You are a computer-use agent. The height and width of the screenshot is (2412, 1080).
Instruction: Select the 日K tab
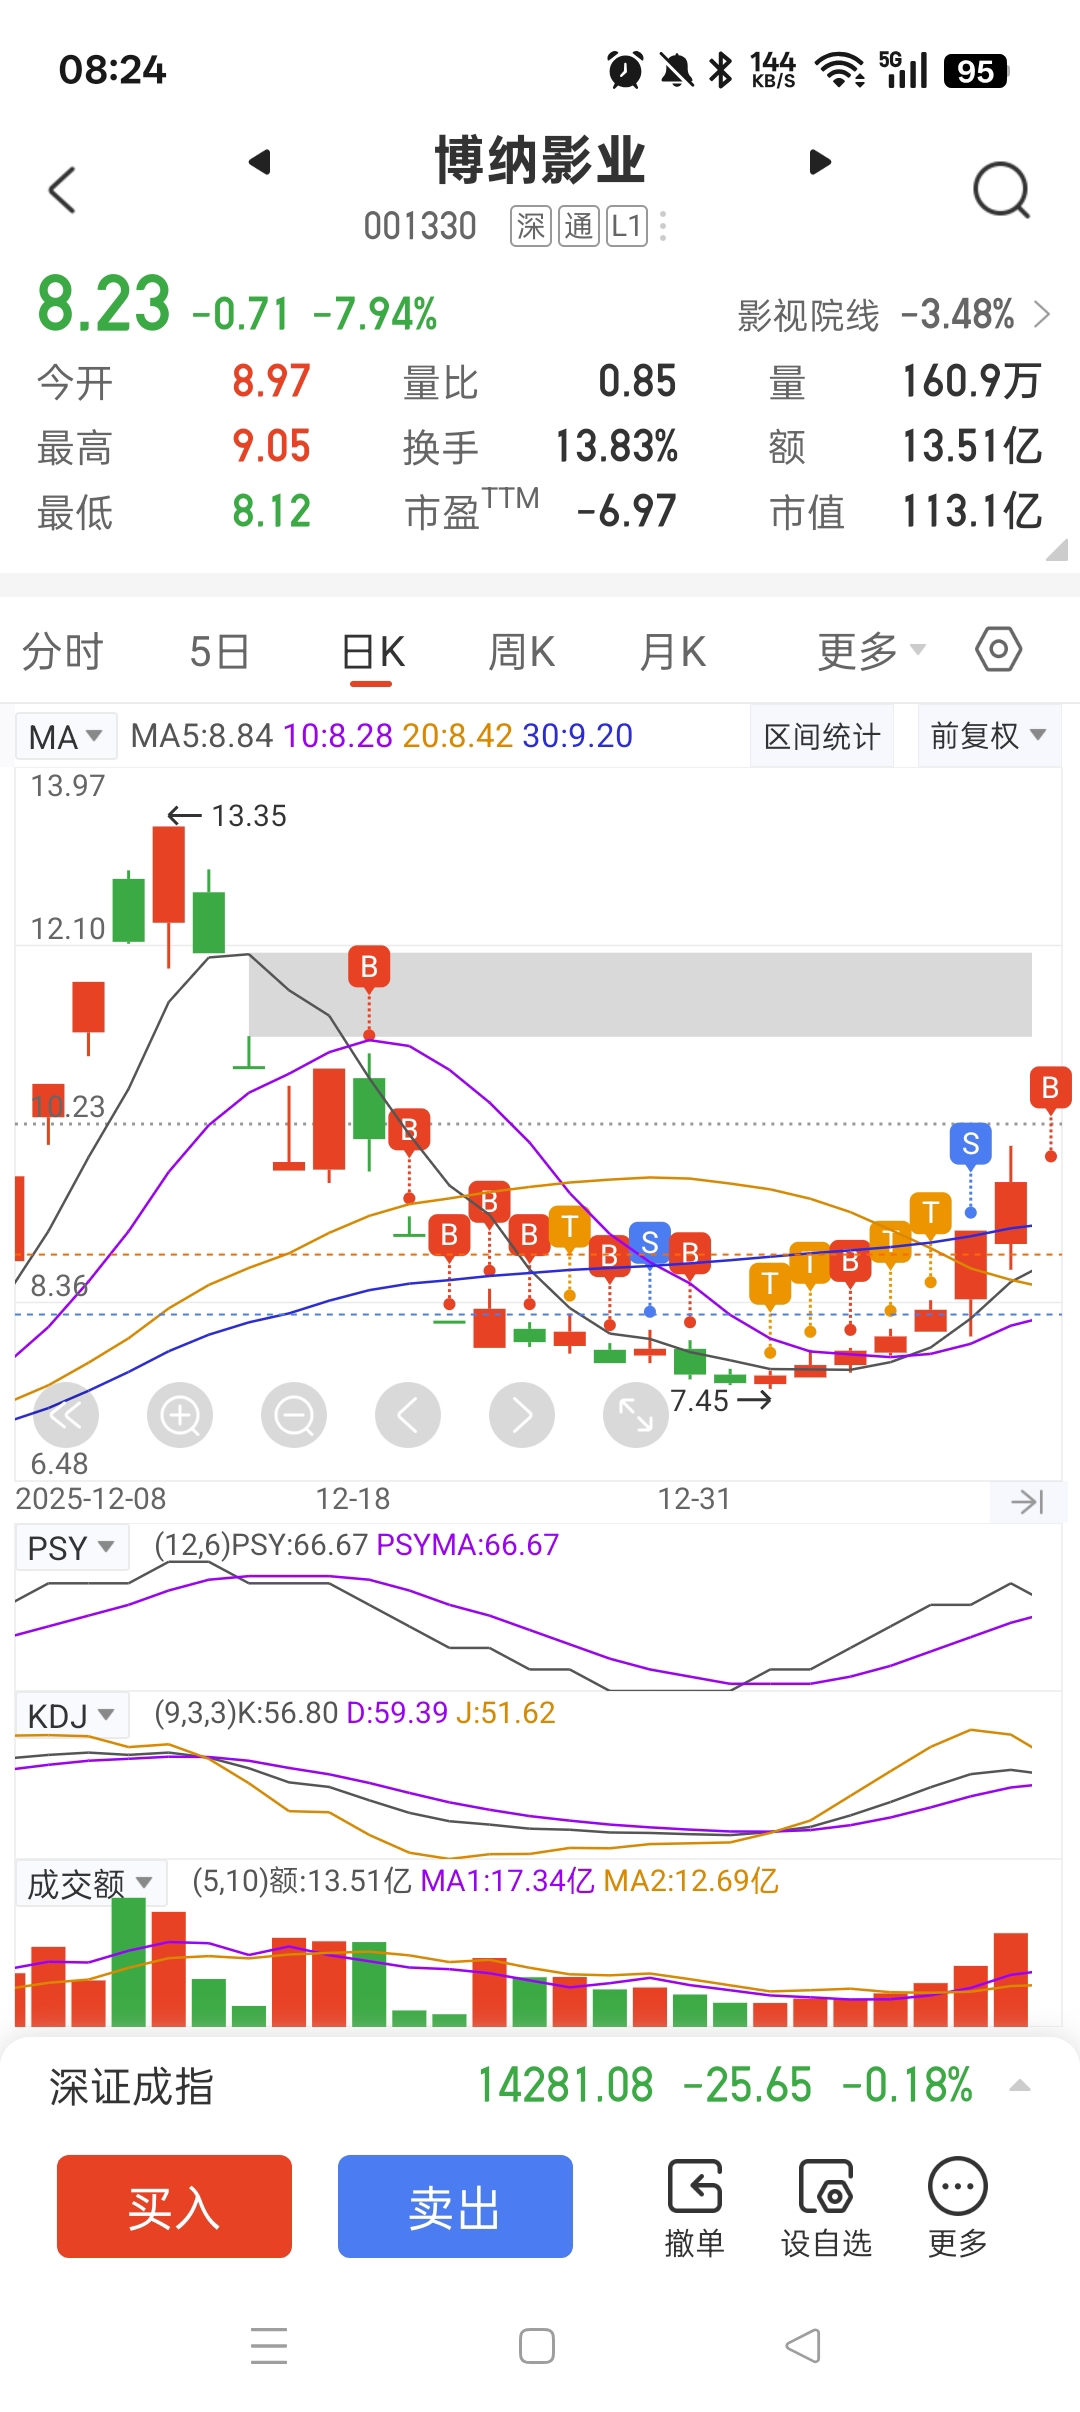click(x=372, y=652)
